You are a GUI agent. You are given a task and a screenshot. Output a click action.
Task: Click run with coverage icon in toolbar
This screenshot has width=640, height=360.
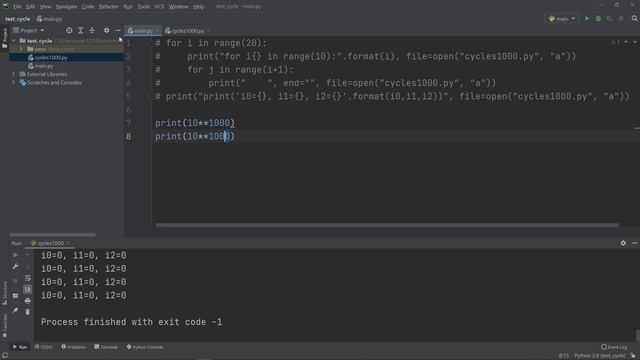click(609, 19)
